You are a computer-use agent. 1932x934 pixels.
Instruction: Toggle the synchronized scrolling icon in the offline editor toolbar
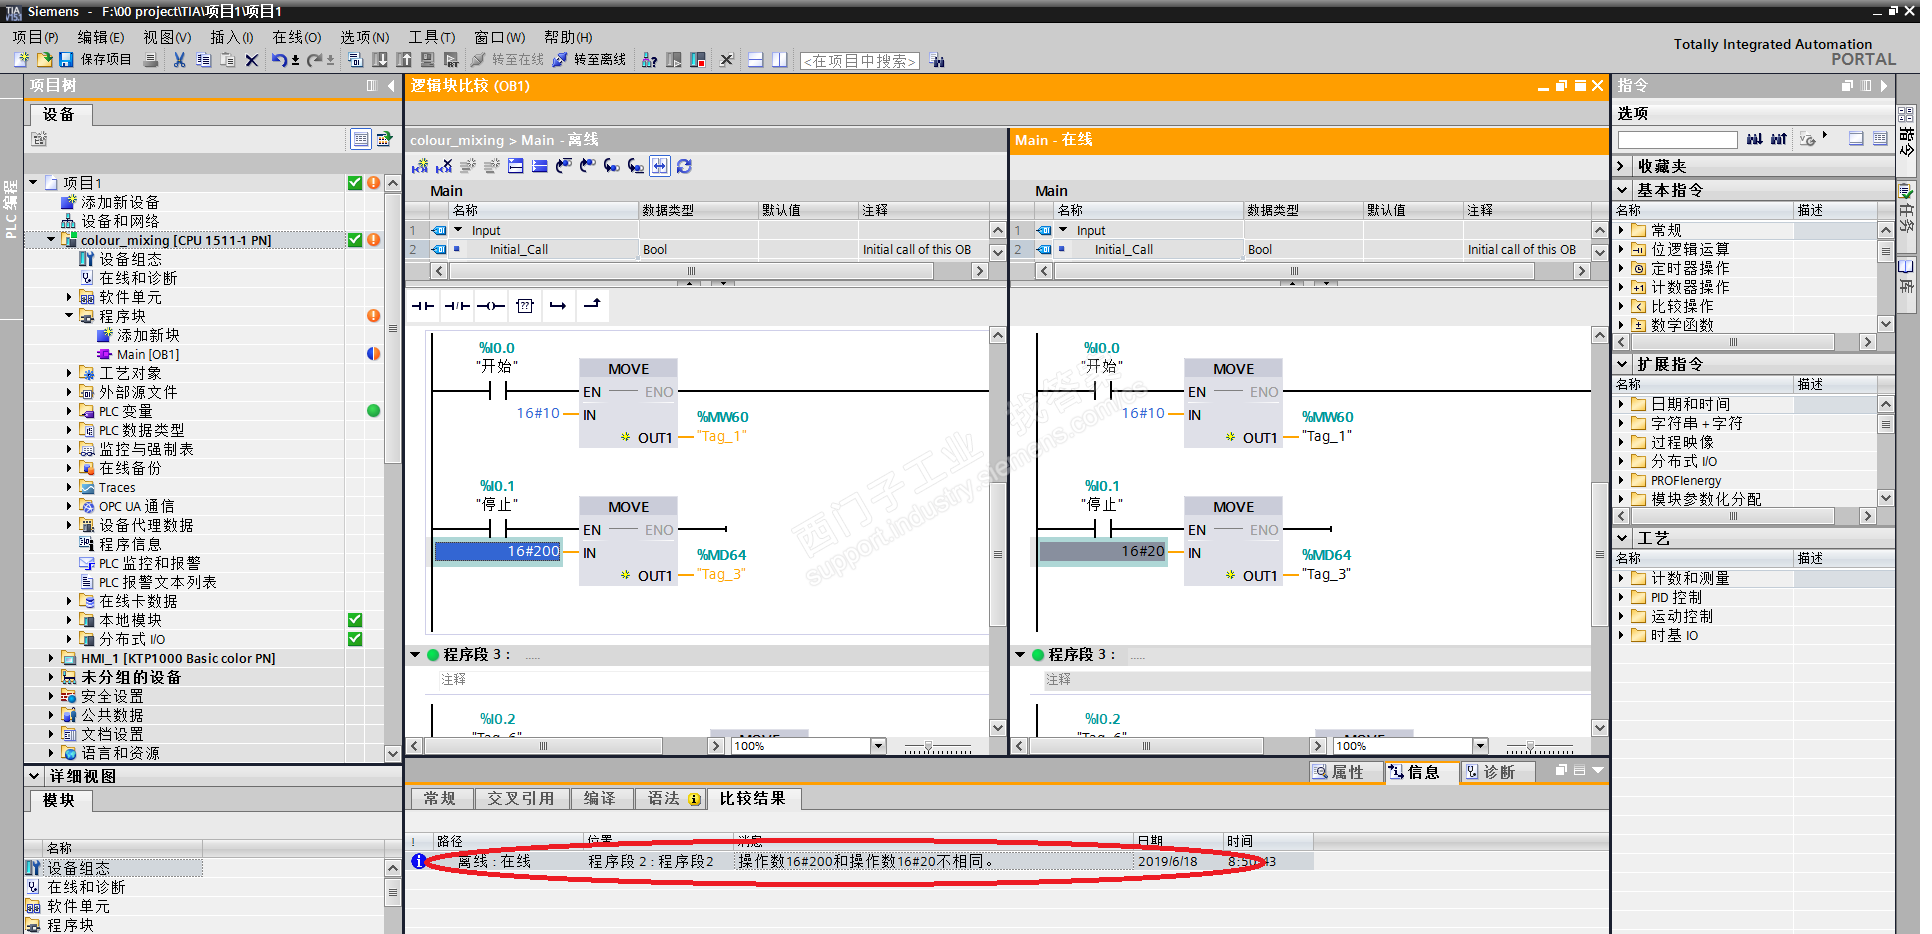tap(660, 166)
